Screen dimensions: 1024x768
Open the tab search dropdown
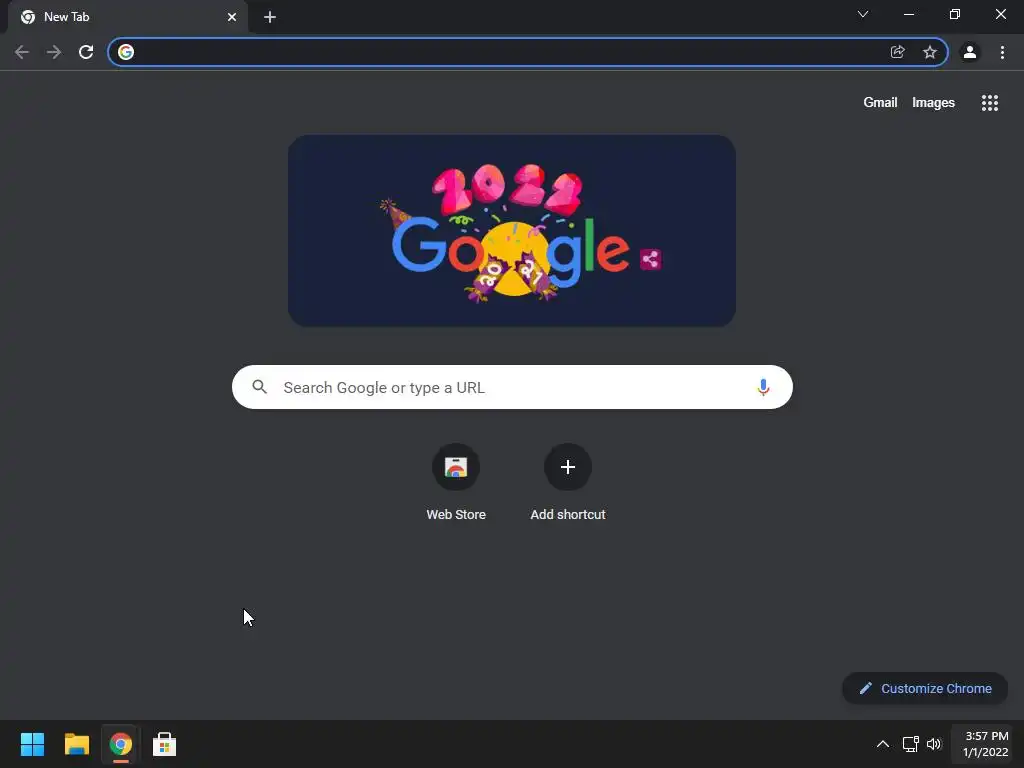point(863,14)
